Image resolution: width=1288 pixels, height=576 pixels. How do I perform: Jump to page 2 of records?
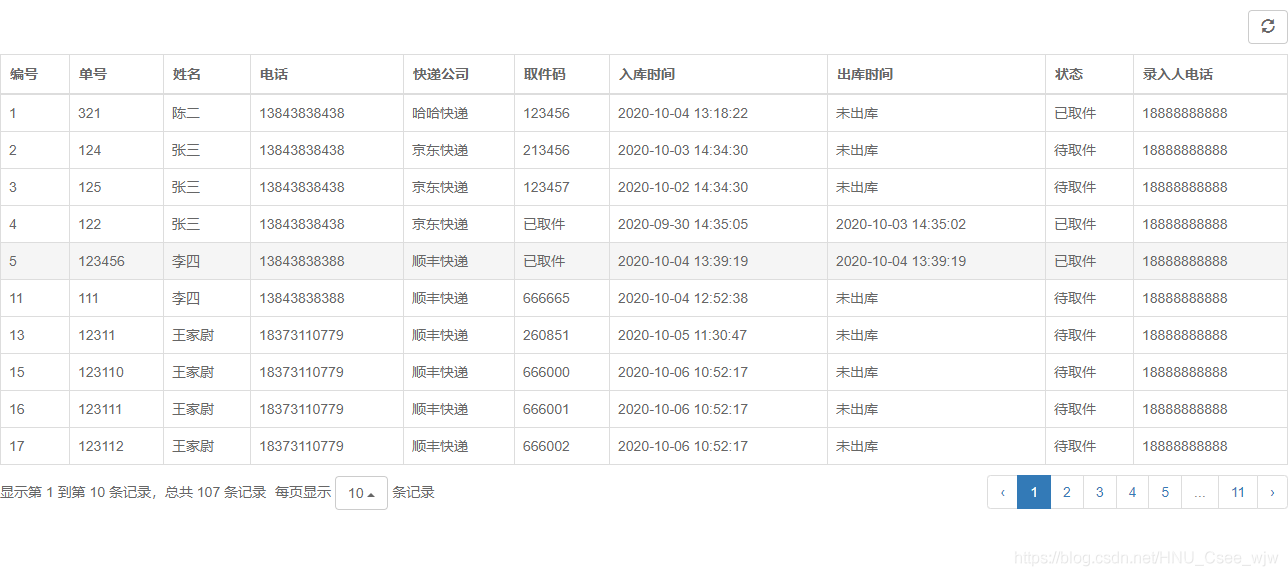click(x=1067, y=492)
